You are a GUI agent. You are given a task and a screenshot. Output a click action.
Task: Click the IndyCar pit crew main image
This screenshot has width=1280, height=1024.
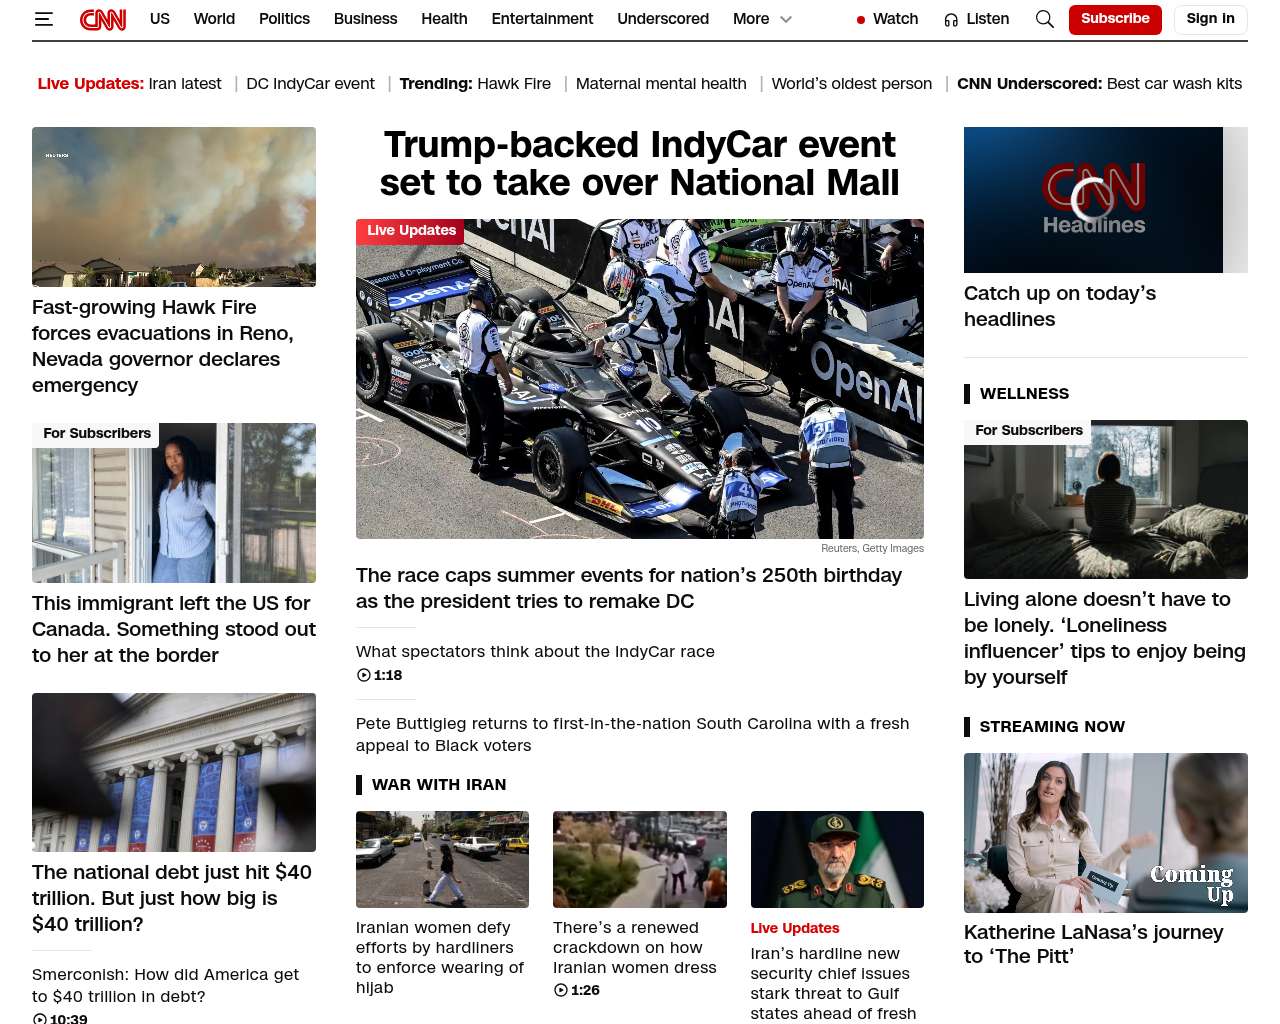click(x=640, y=379)
